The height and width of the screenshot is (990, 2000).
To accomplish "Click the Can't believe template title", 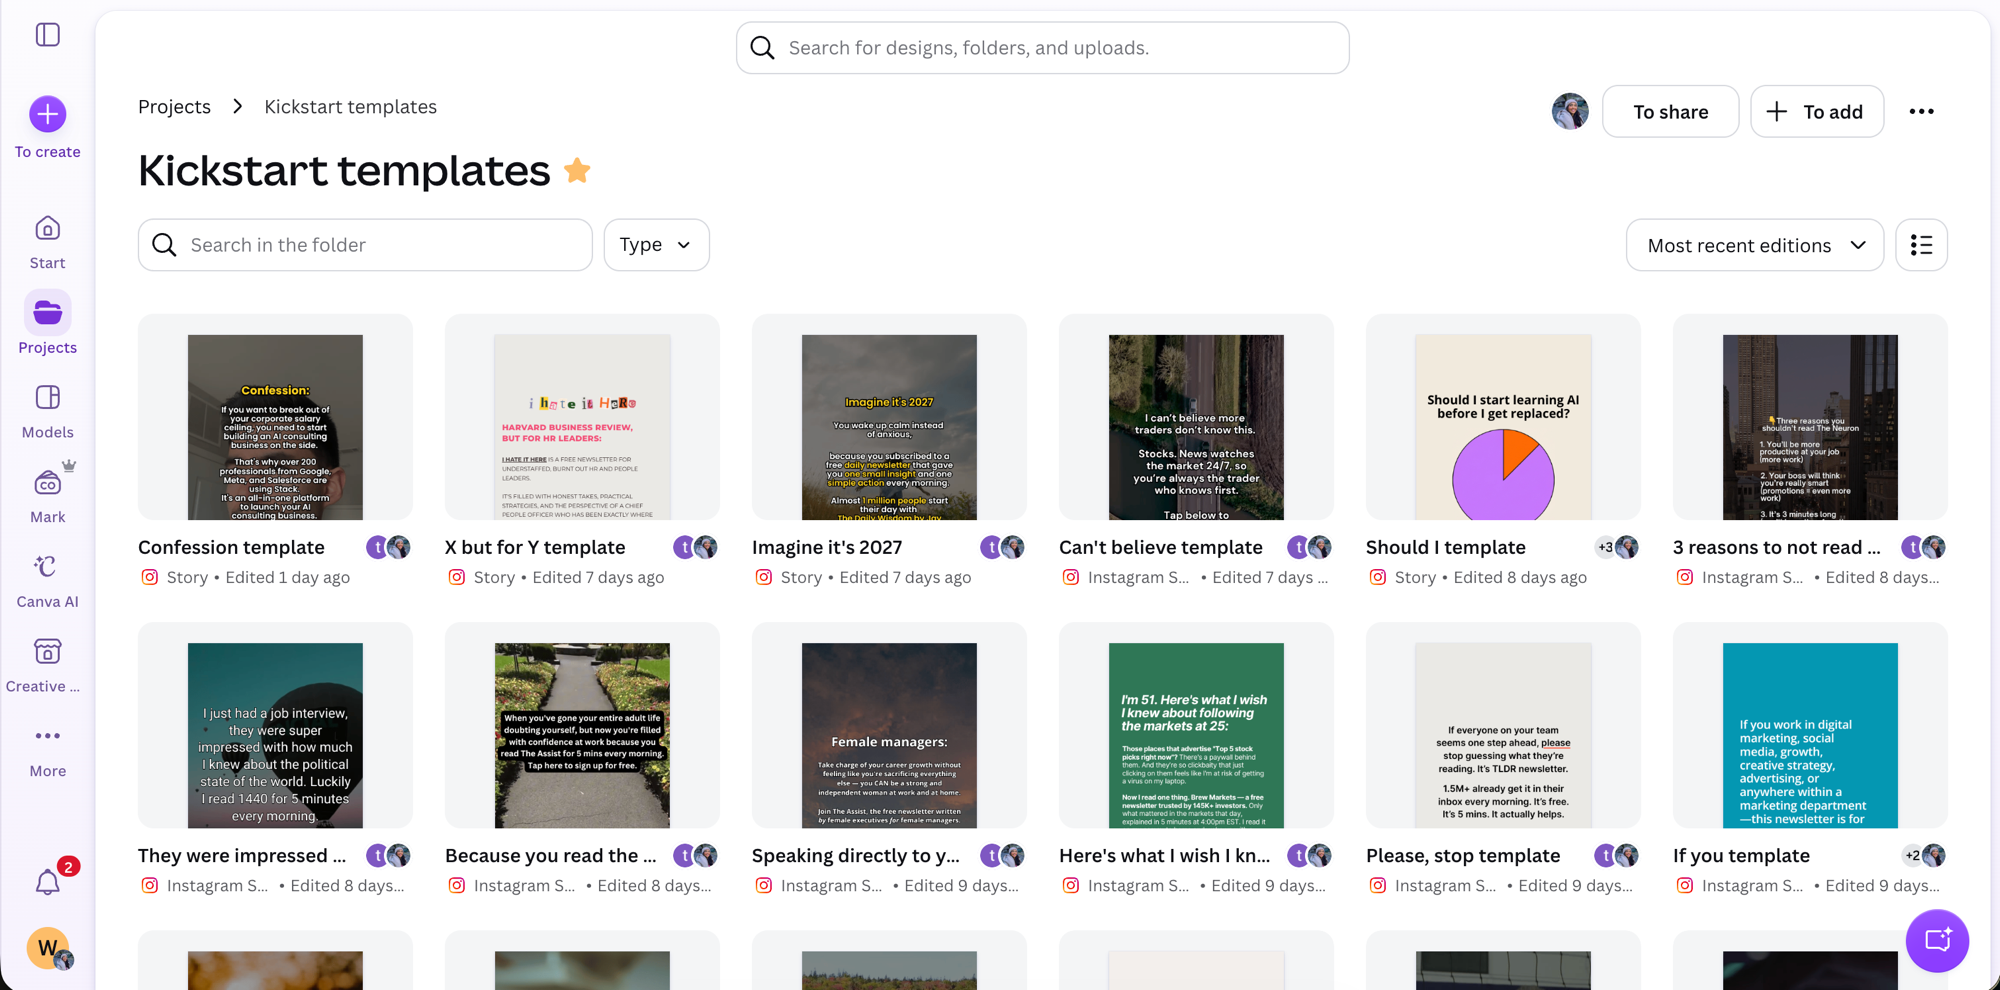I will tap(1161, 547).
